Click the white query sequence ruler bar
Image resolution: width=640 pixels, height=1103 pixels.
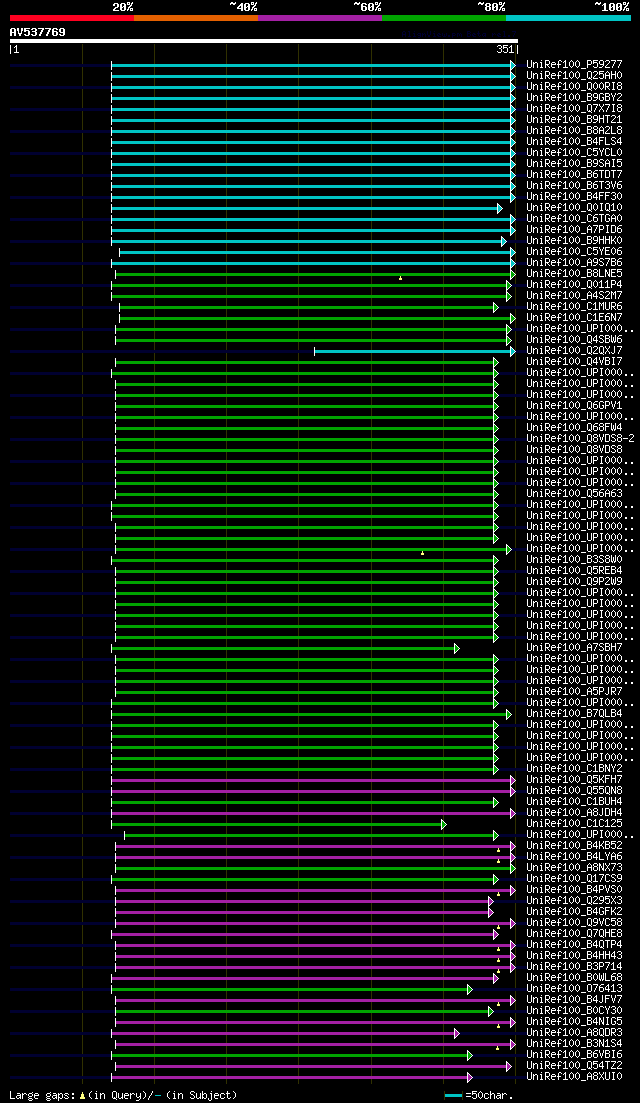[264, 41]
